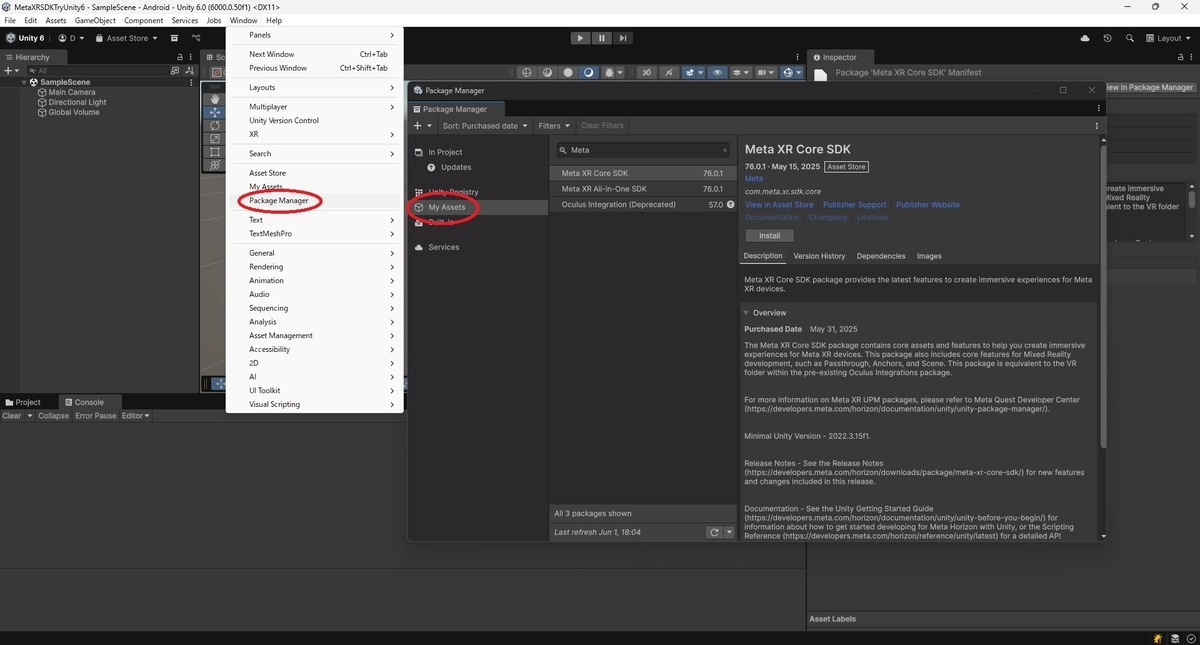Open Unity Search with the magnifier icon

1130,37
